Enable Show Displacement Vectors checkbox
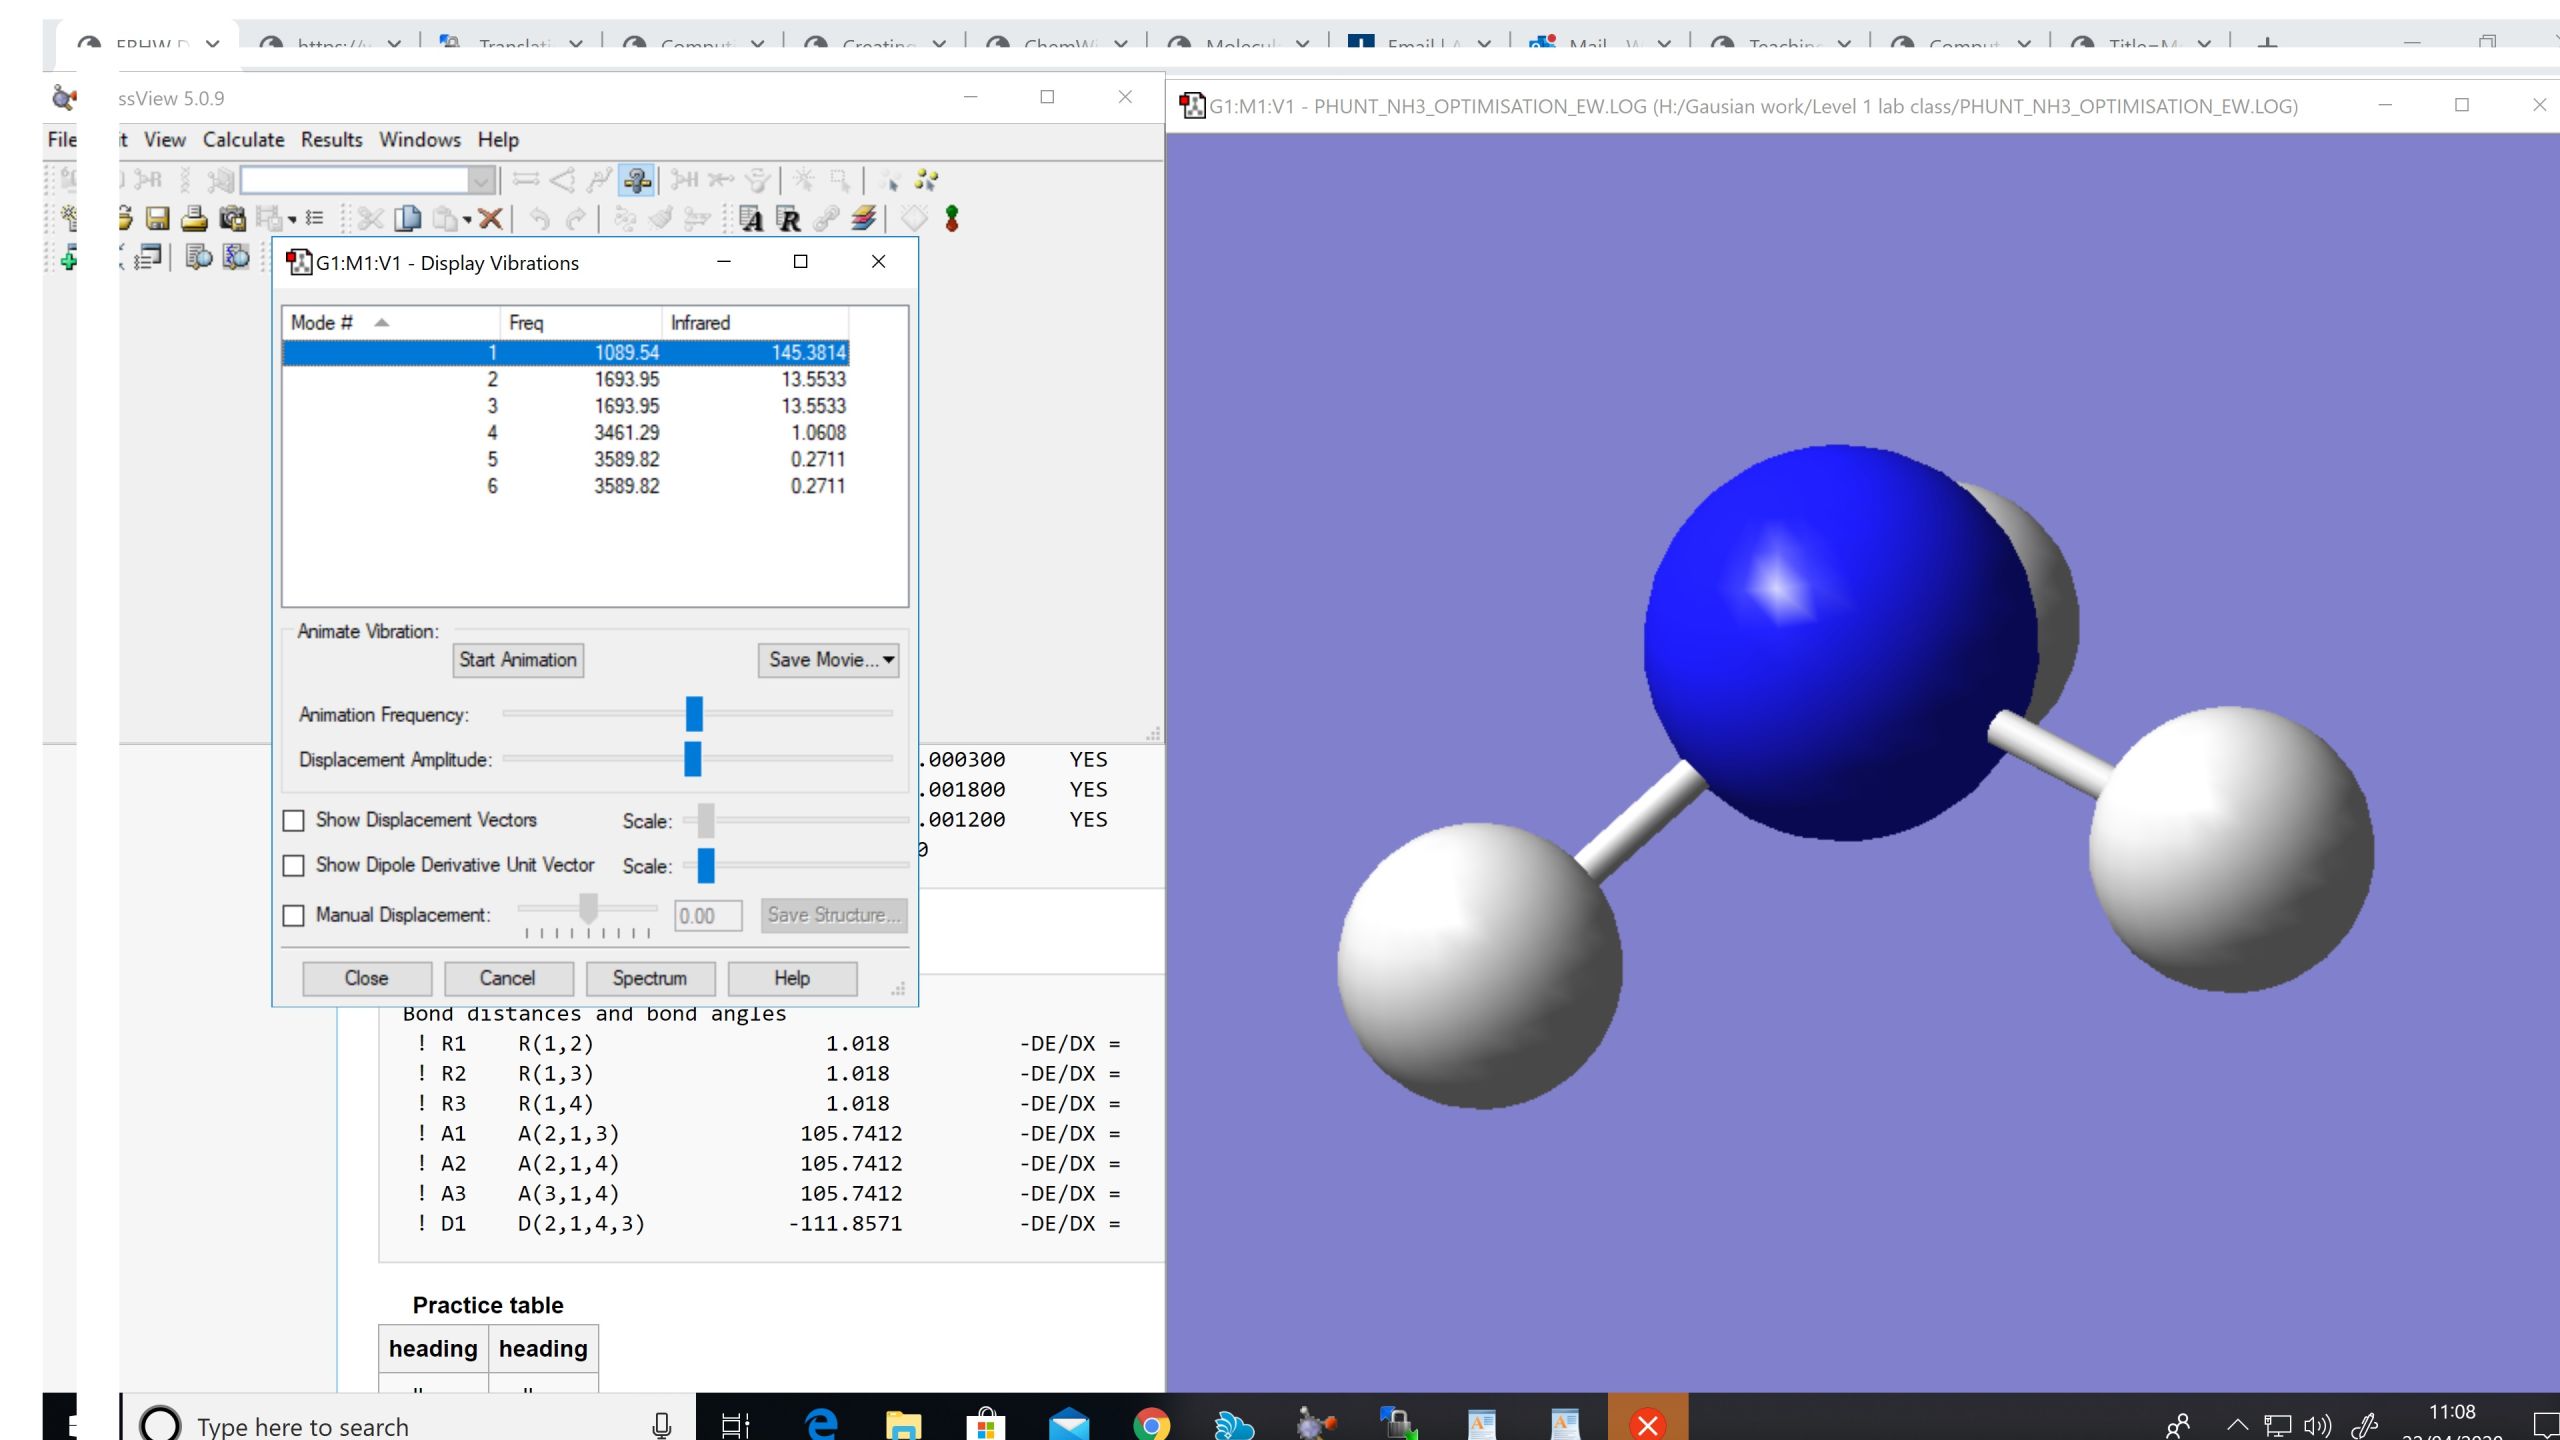This screenshot has width=2560, height=1440. [x=294, y=821]
